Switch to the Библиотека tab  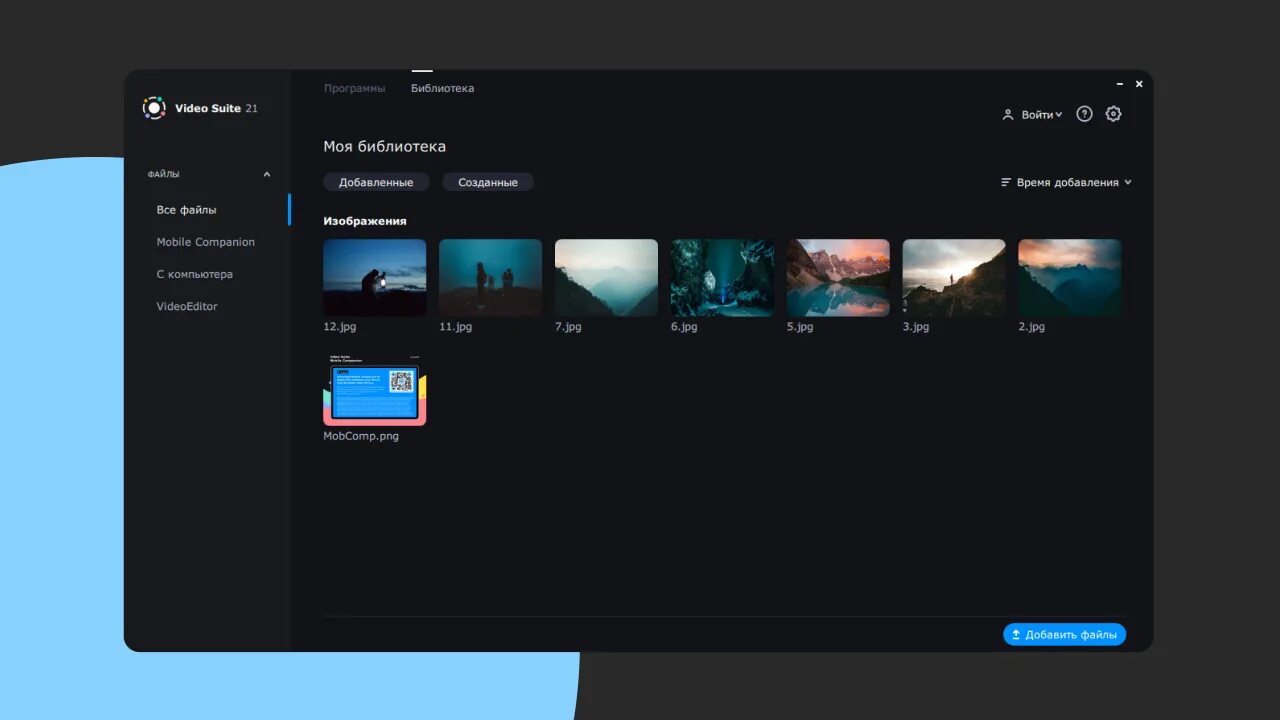click(x=442, y=88)
